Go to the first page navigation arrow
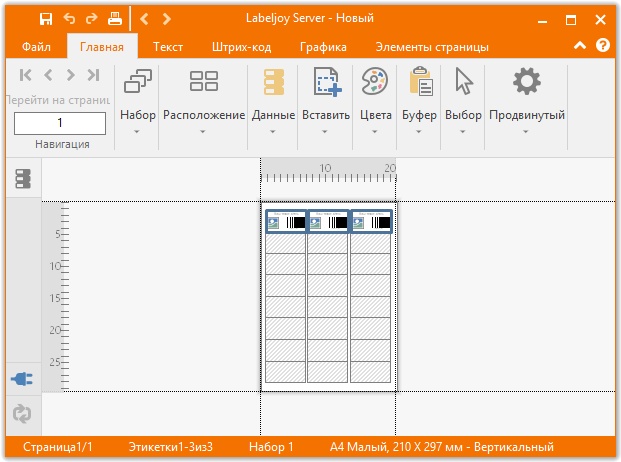This screenshot has width=621, height=462. click(26, 75)
